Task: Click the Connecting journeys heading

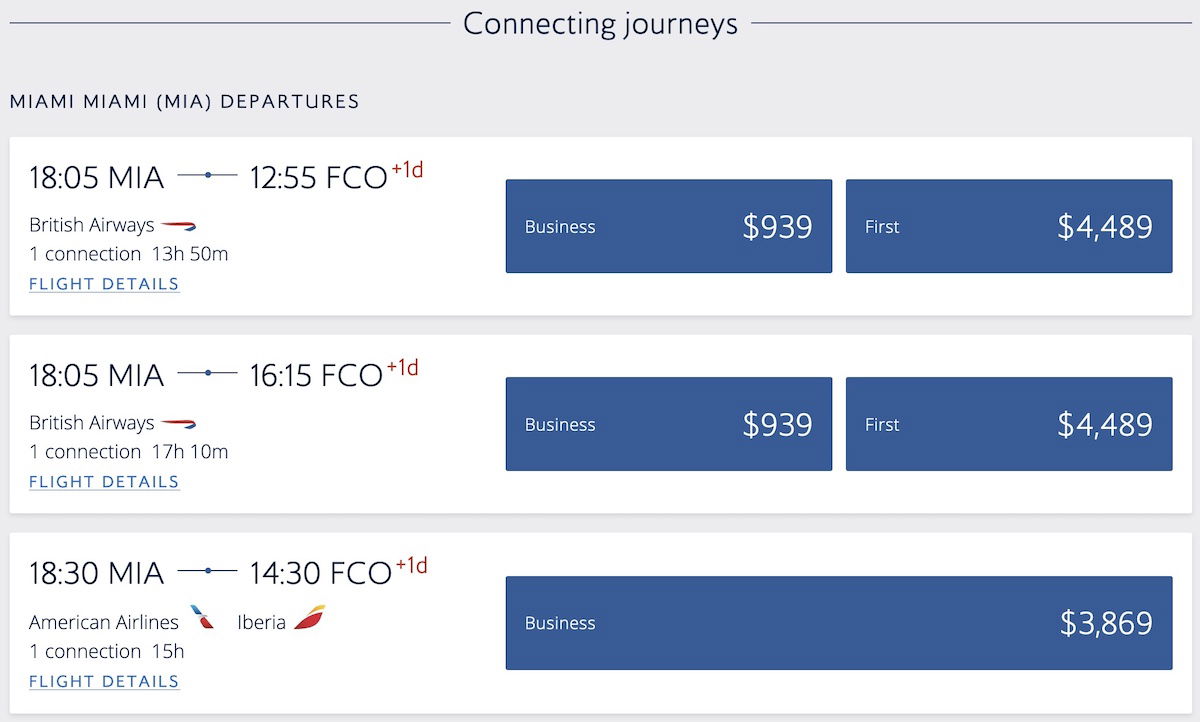Action: pos(600,23)
